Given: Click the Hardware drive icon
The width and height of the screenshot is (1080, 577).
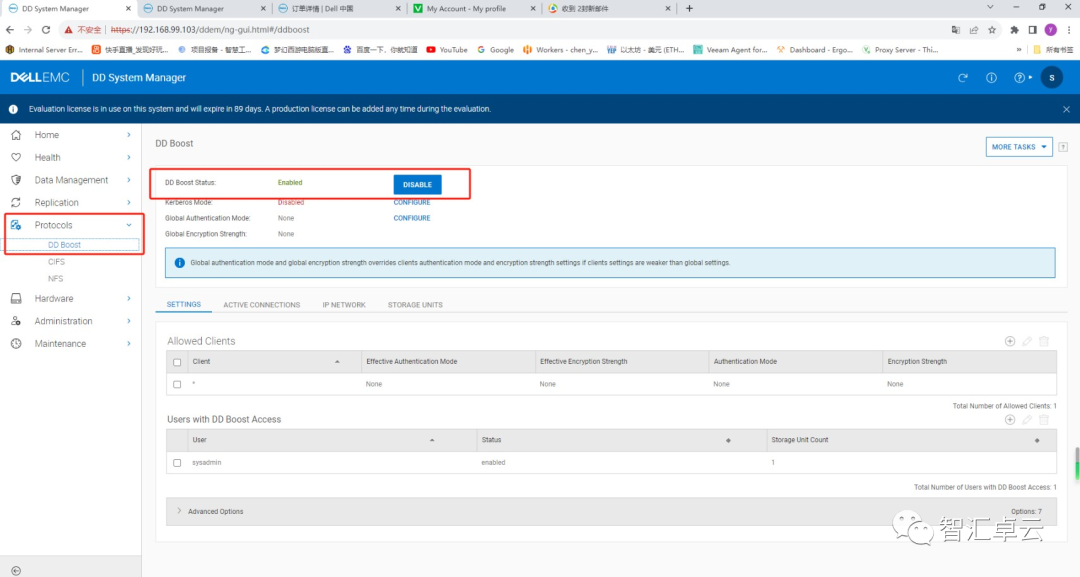Looking at the screenshot, I should (x=16, y=299).
